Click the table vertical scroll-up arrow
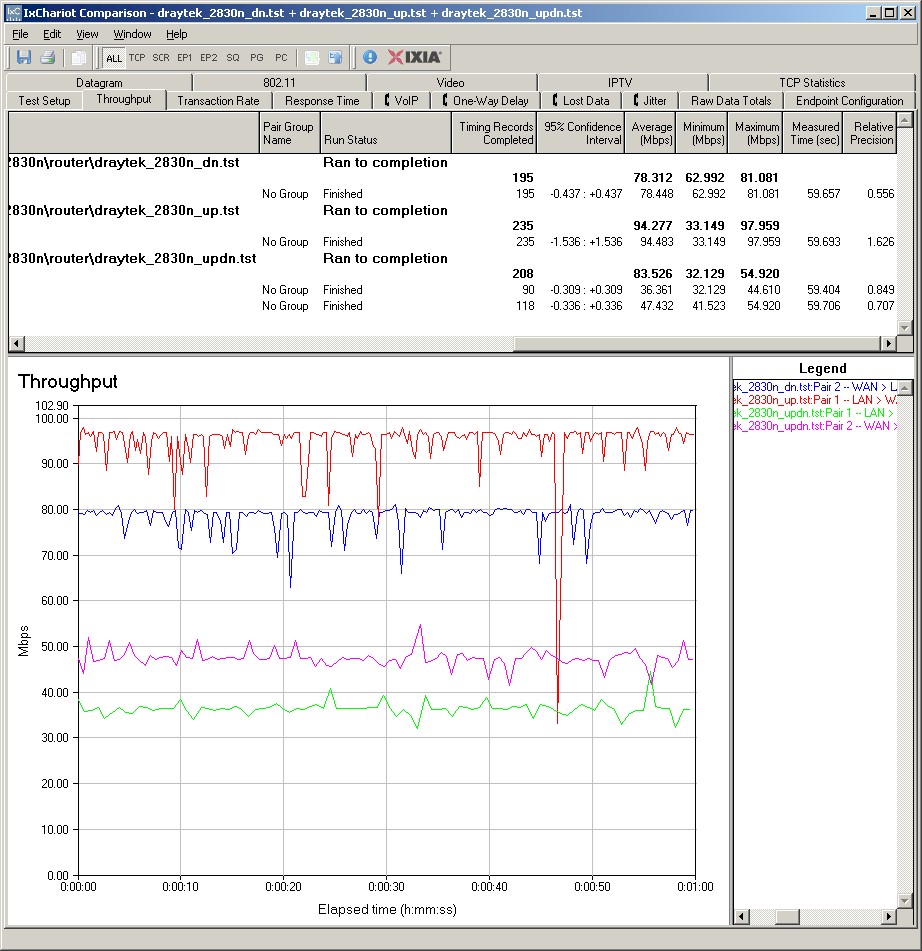 point(905,120)
